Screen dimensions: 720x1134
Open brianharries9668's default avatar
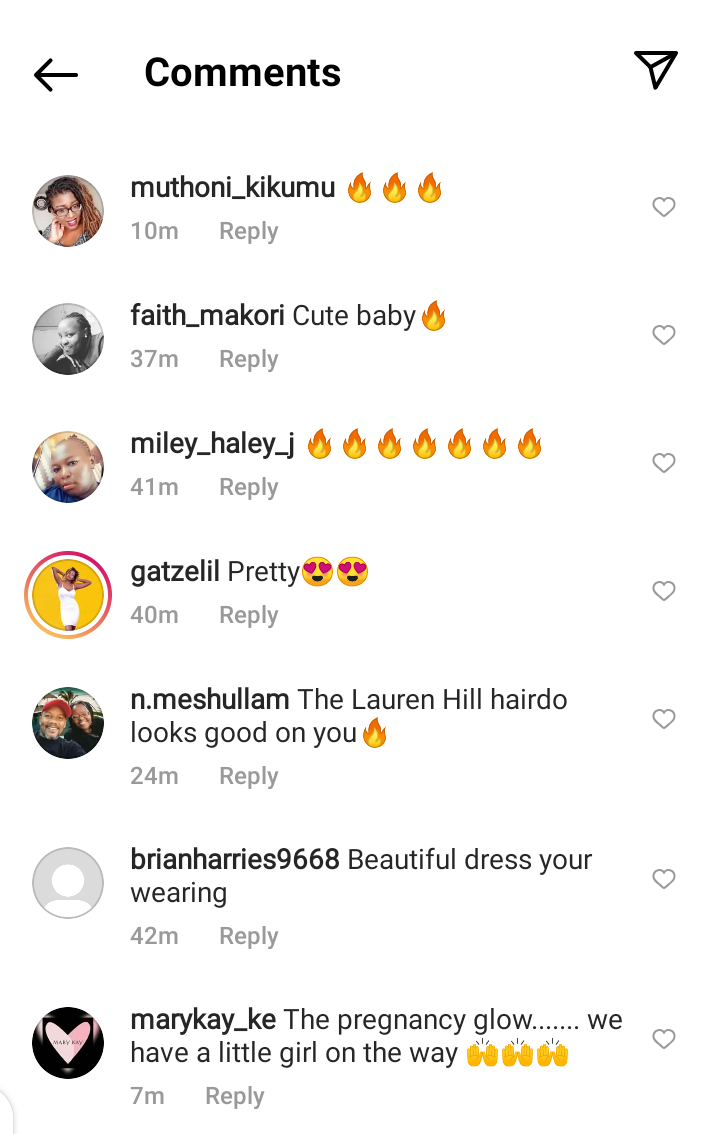(x=68, y=883)
